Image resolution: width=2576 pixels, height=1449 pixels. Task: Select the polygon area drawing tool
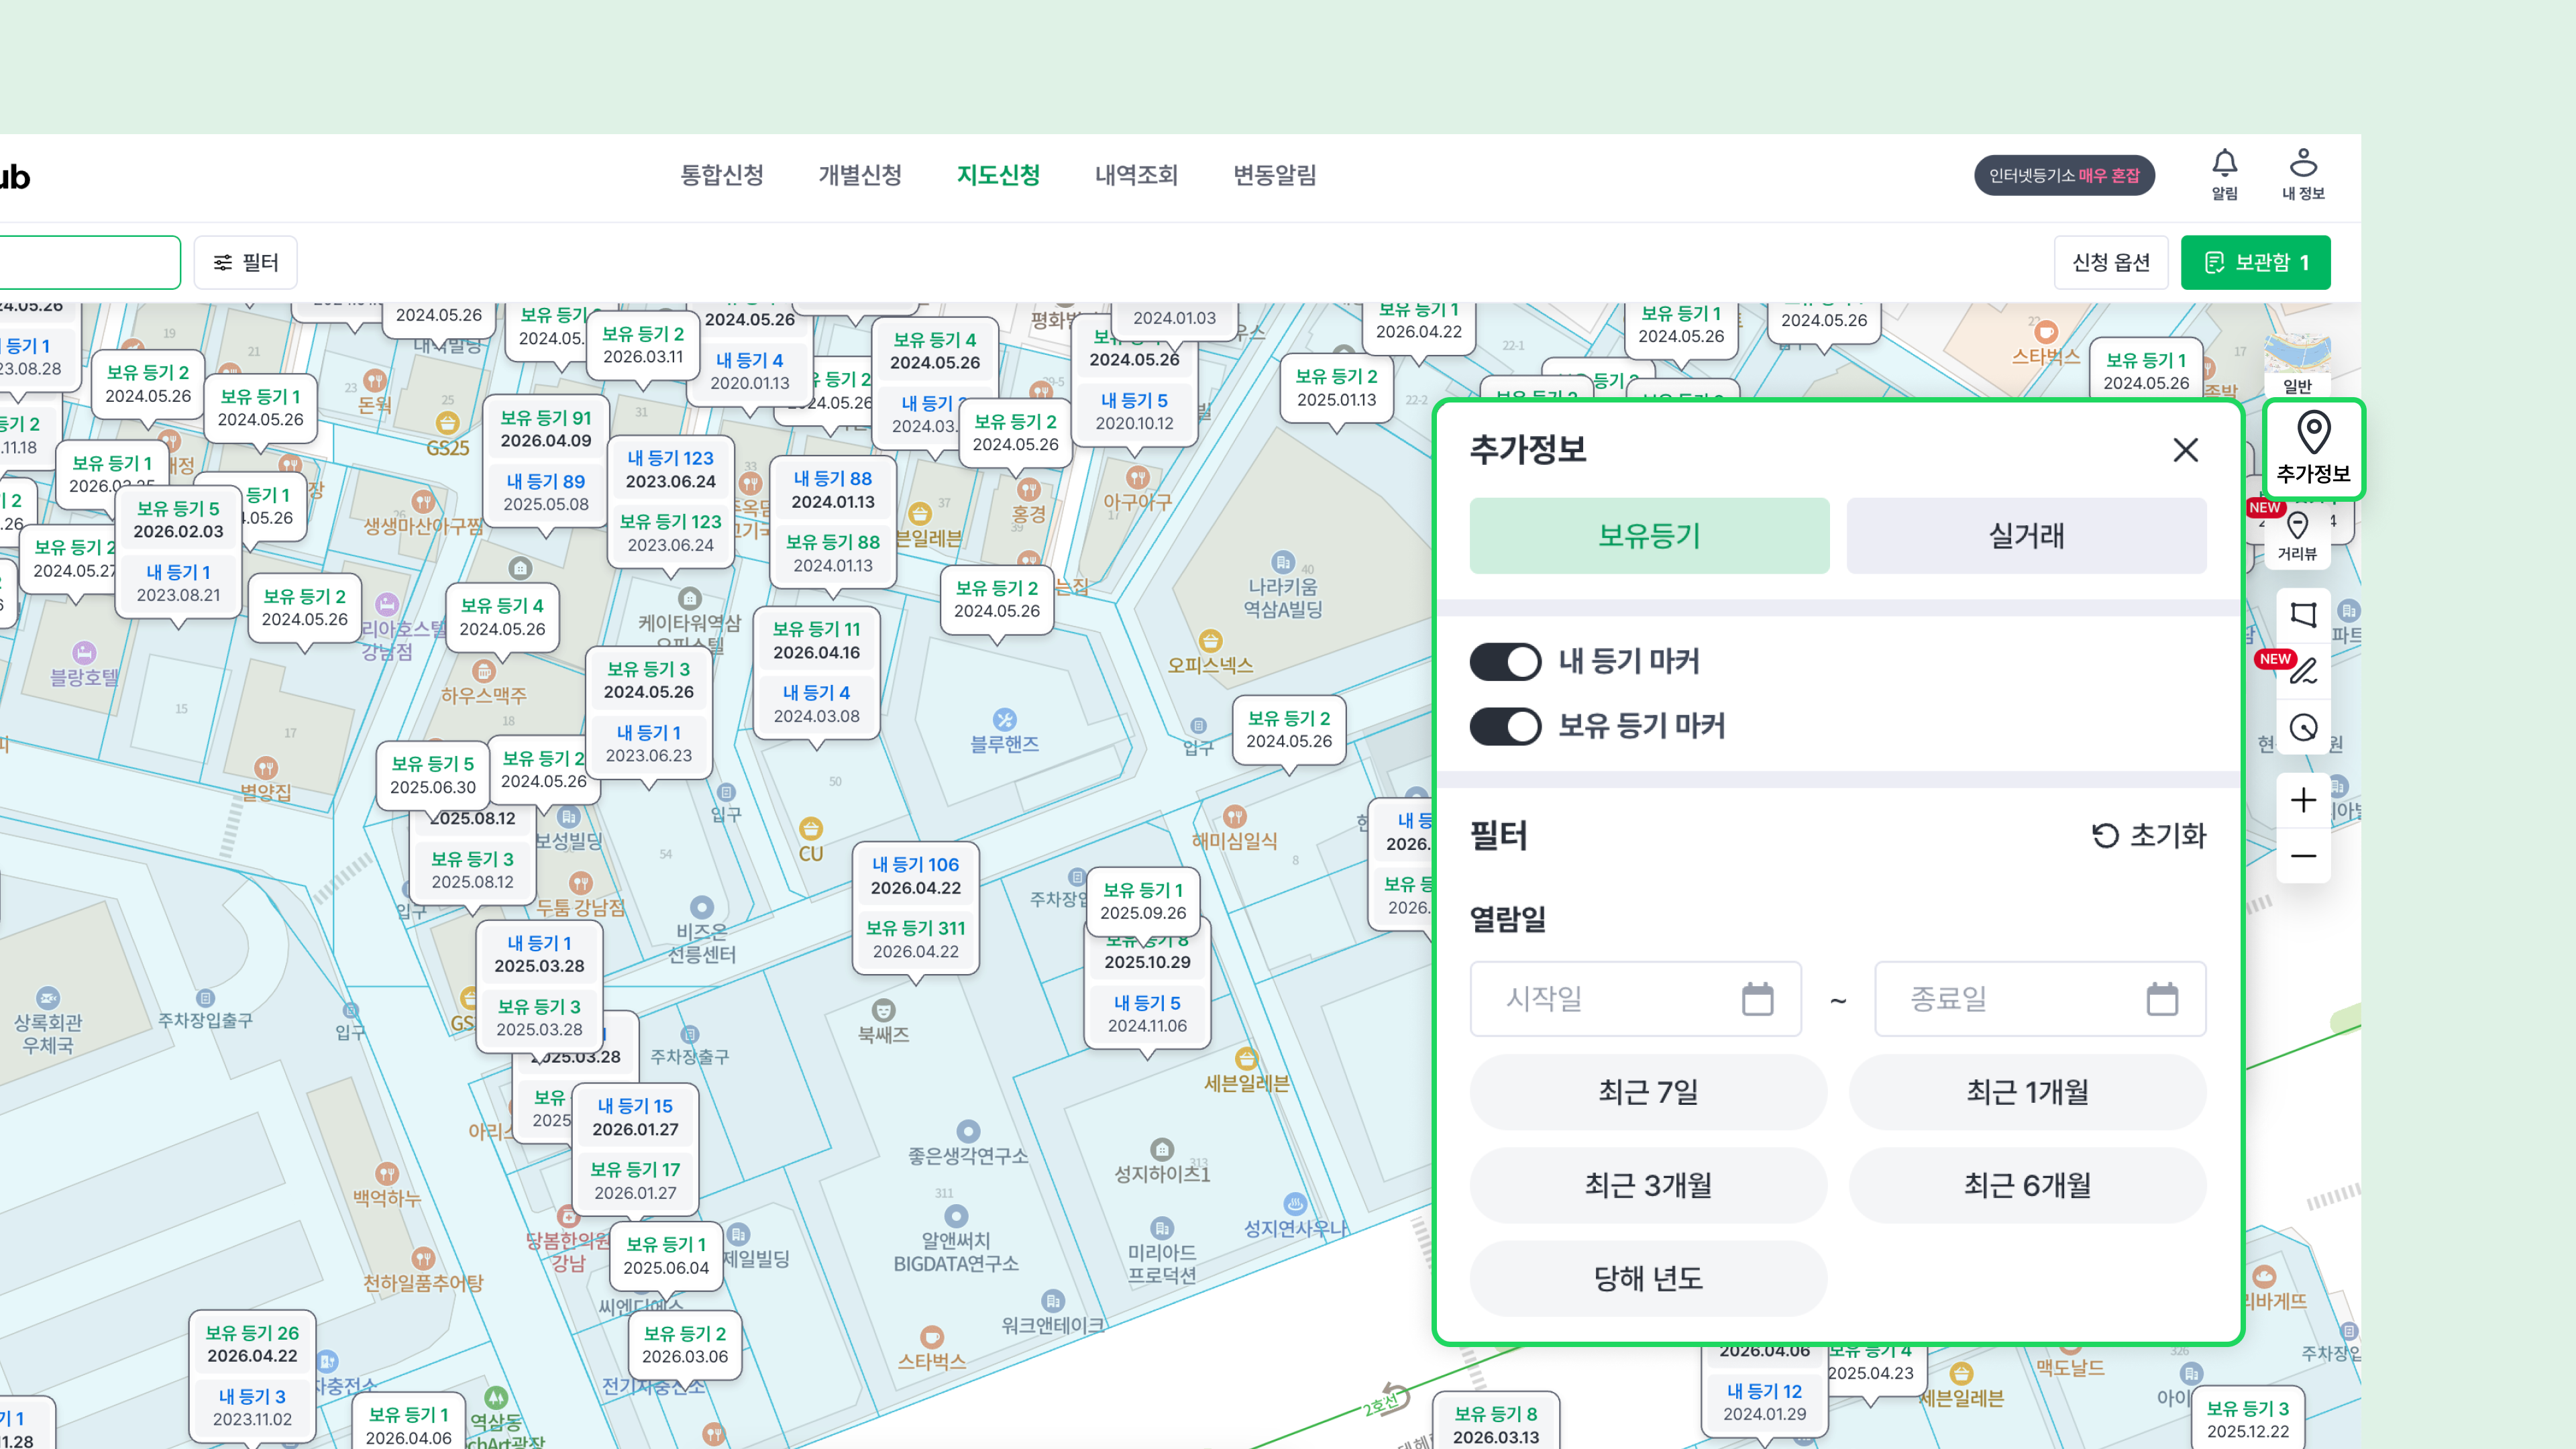point(2303,614)
